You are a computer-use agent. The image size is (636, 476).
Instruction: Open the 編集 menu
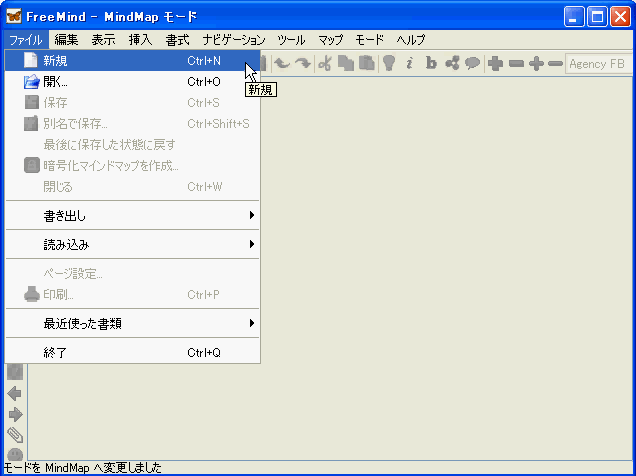(67, 40)
